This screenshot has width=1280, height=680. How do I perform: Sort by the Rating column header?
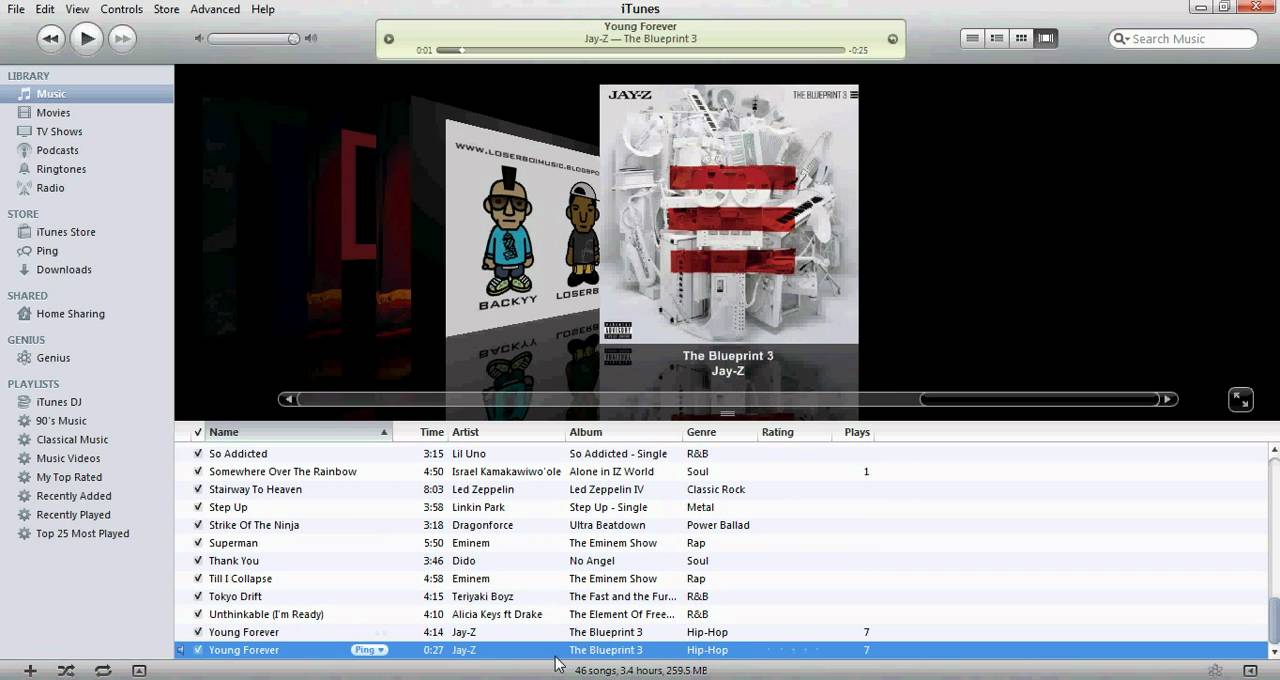tap(795, 432)
